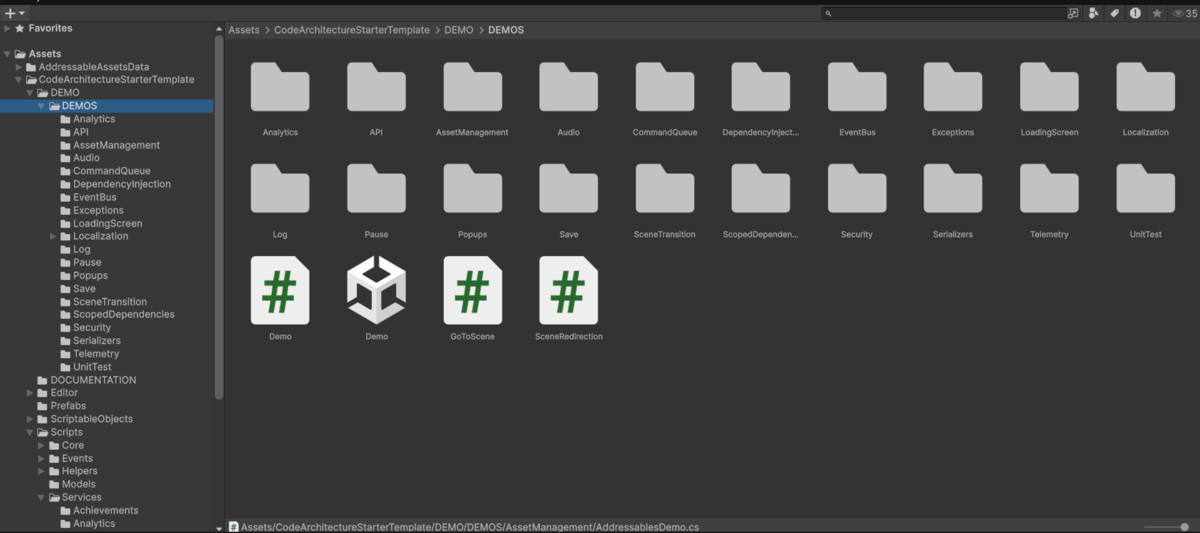Click the open search window icon
The image size is (1200, 533).
[1073, 13]
